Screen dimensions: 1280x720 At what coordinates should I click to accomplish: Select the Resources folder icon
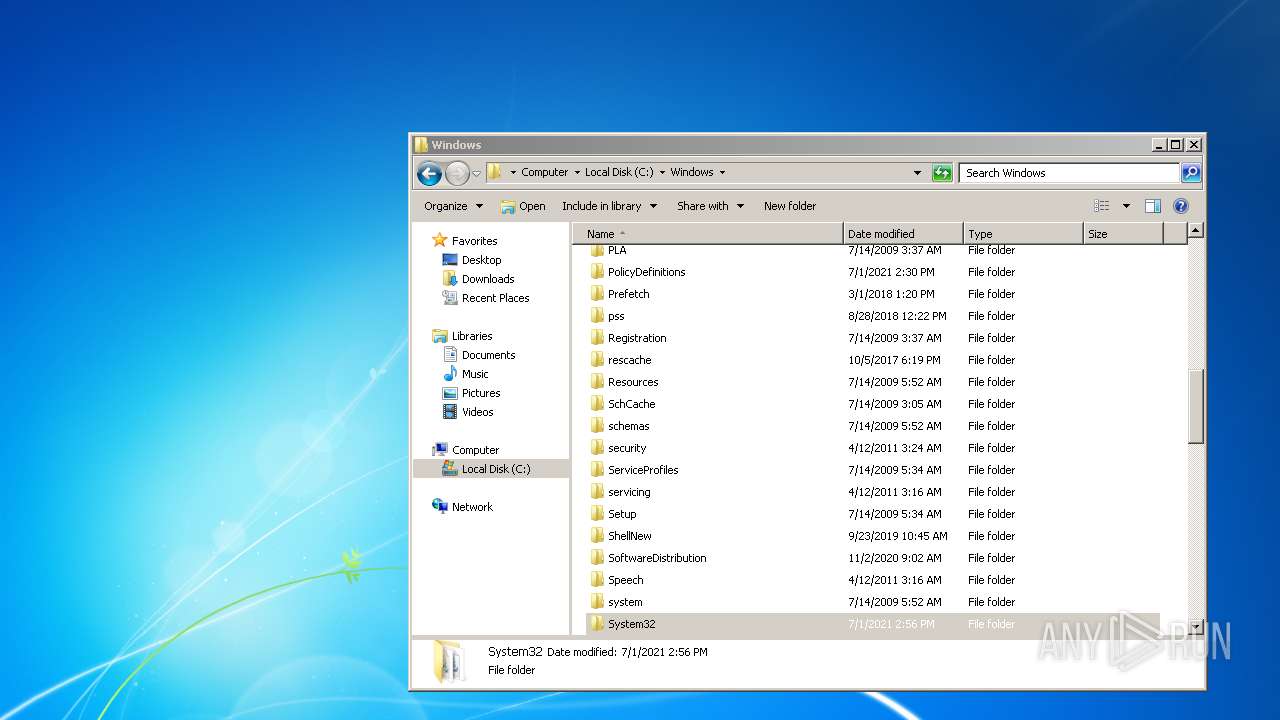597,382
